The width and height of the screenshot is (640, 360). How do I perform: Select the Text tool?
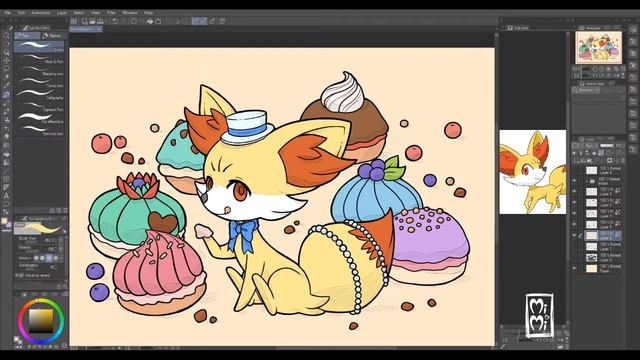6,196
